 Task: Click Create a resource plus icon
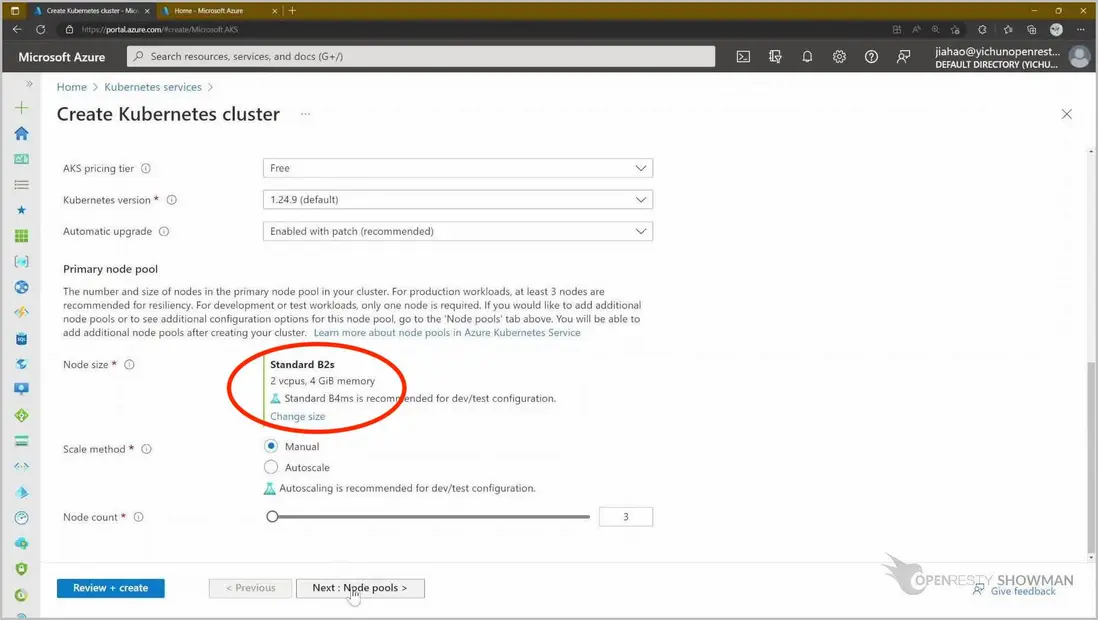click(22, 107)
